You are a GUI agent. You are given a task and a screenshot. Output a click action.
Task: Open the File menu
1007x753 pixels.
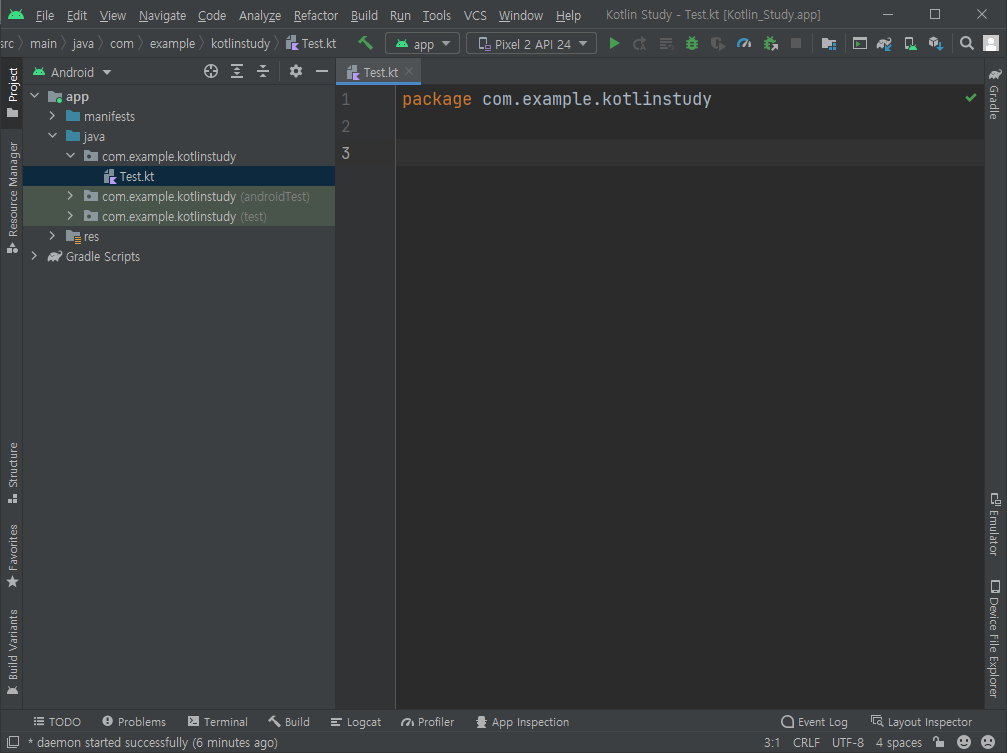44,15
